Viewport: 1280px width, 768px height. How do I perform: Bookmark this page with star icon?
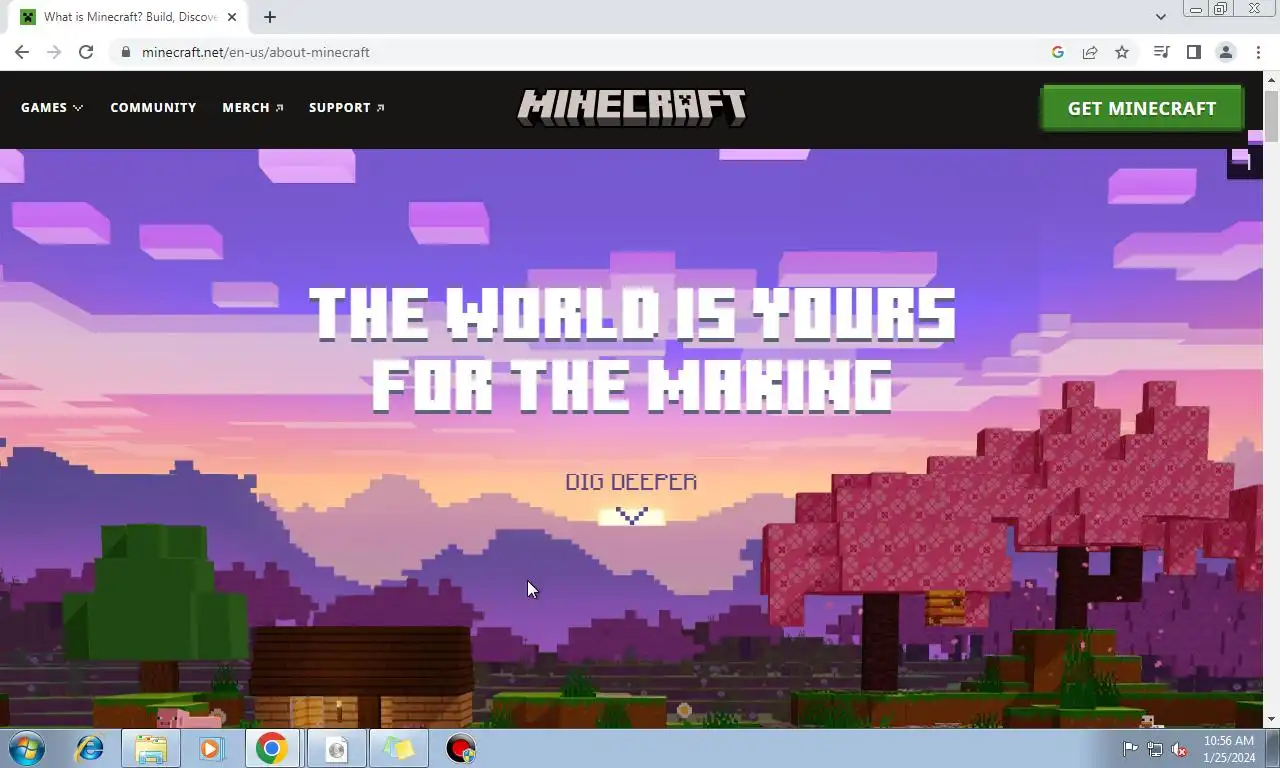pyautogui.click(x=1122, y=52)
